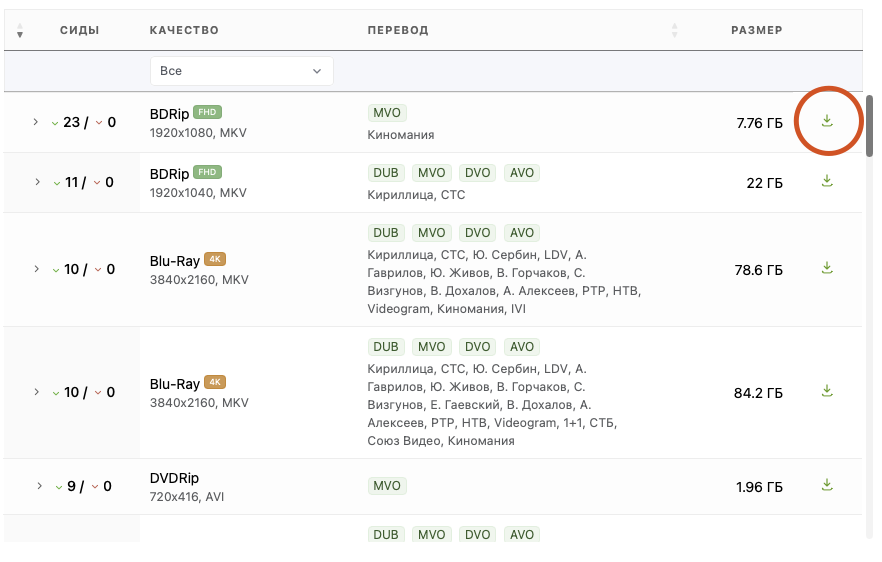882x562 pixels.
Task: Click the Перевод column header
Action: click(x=398, y=30)
